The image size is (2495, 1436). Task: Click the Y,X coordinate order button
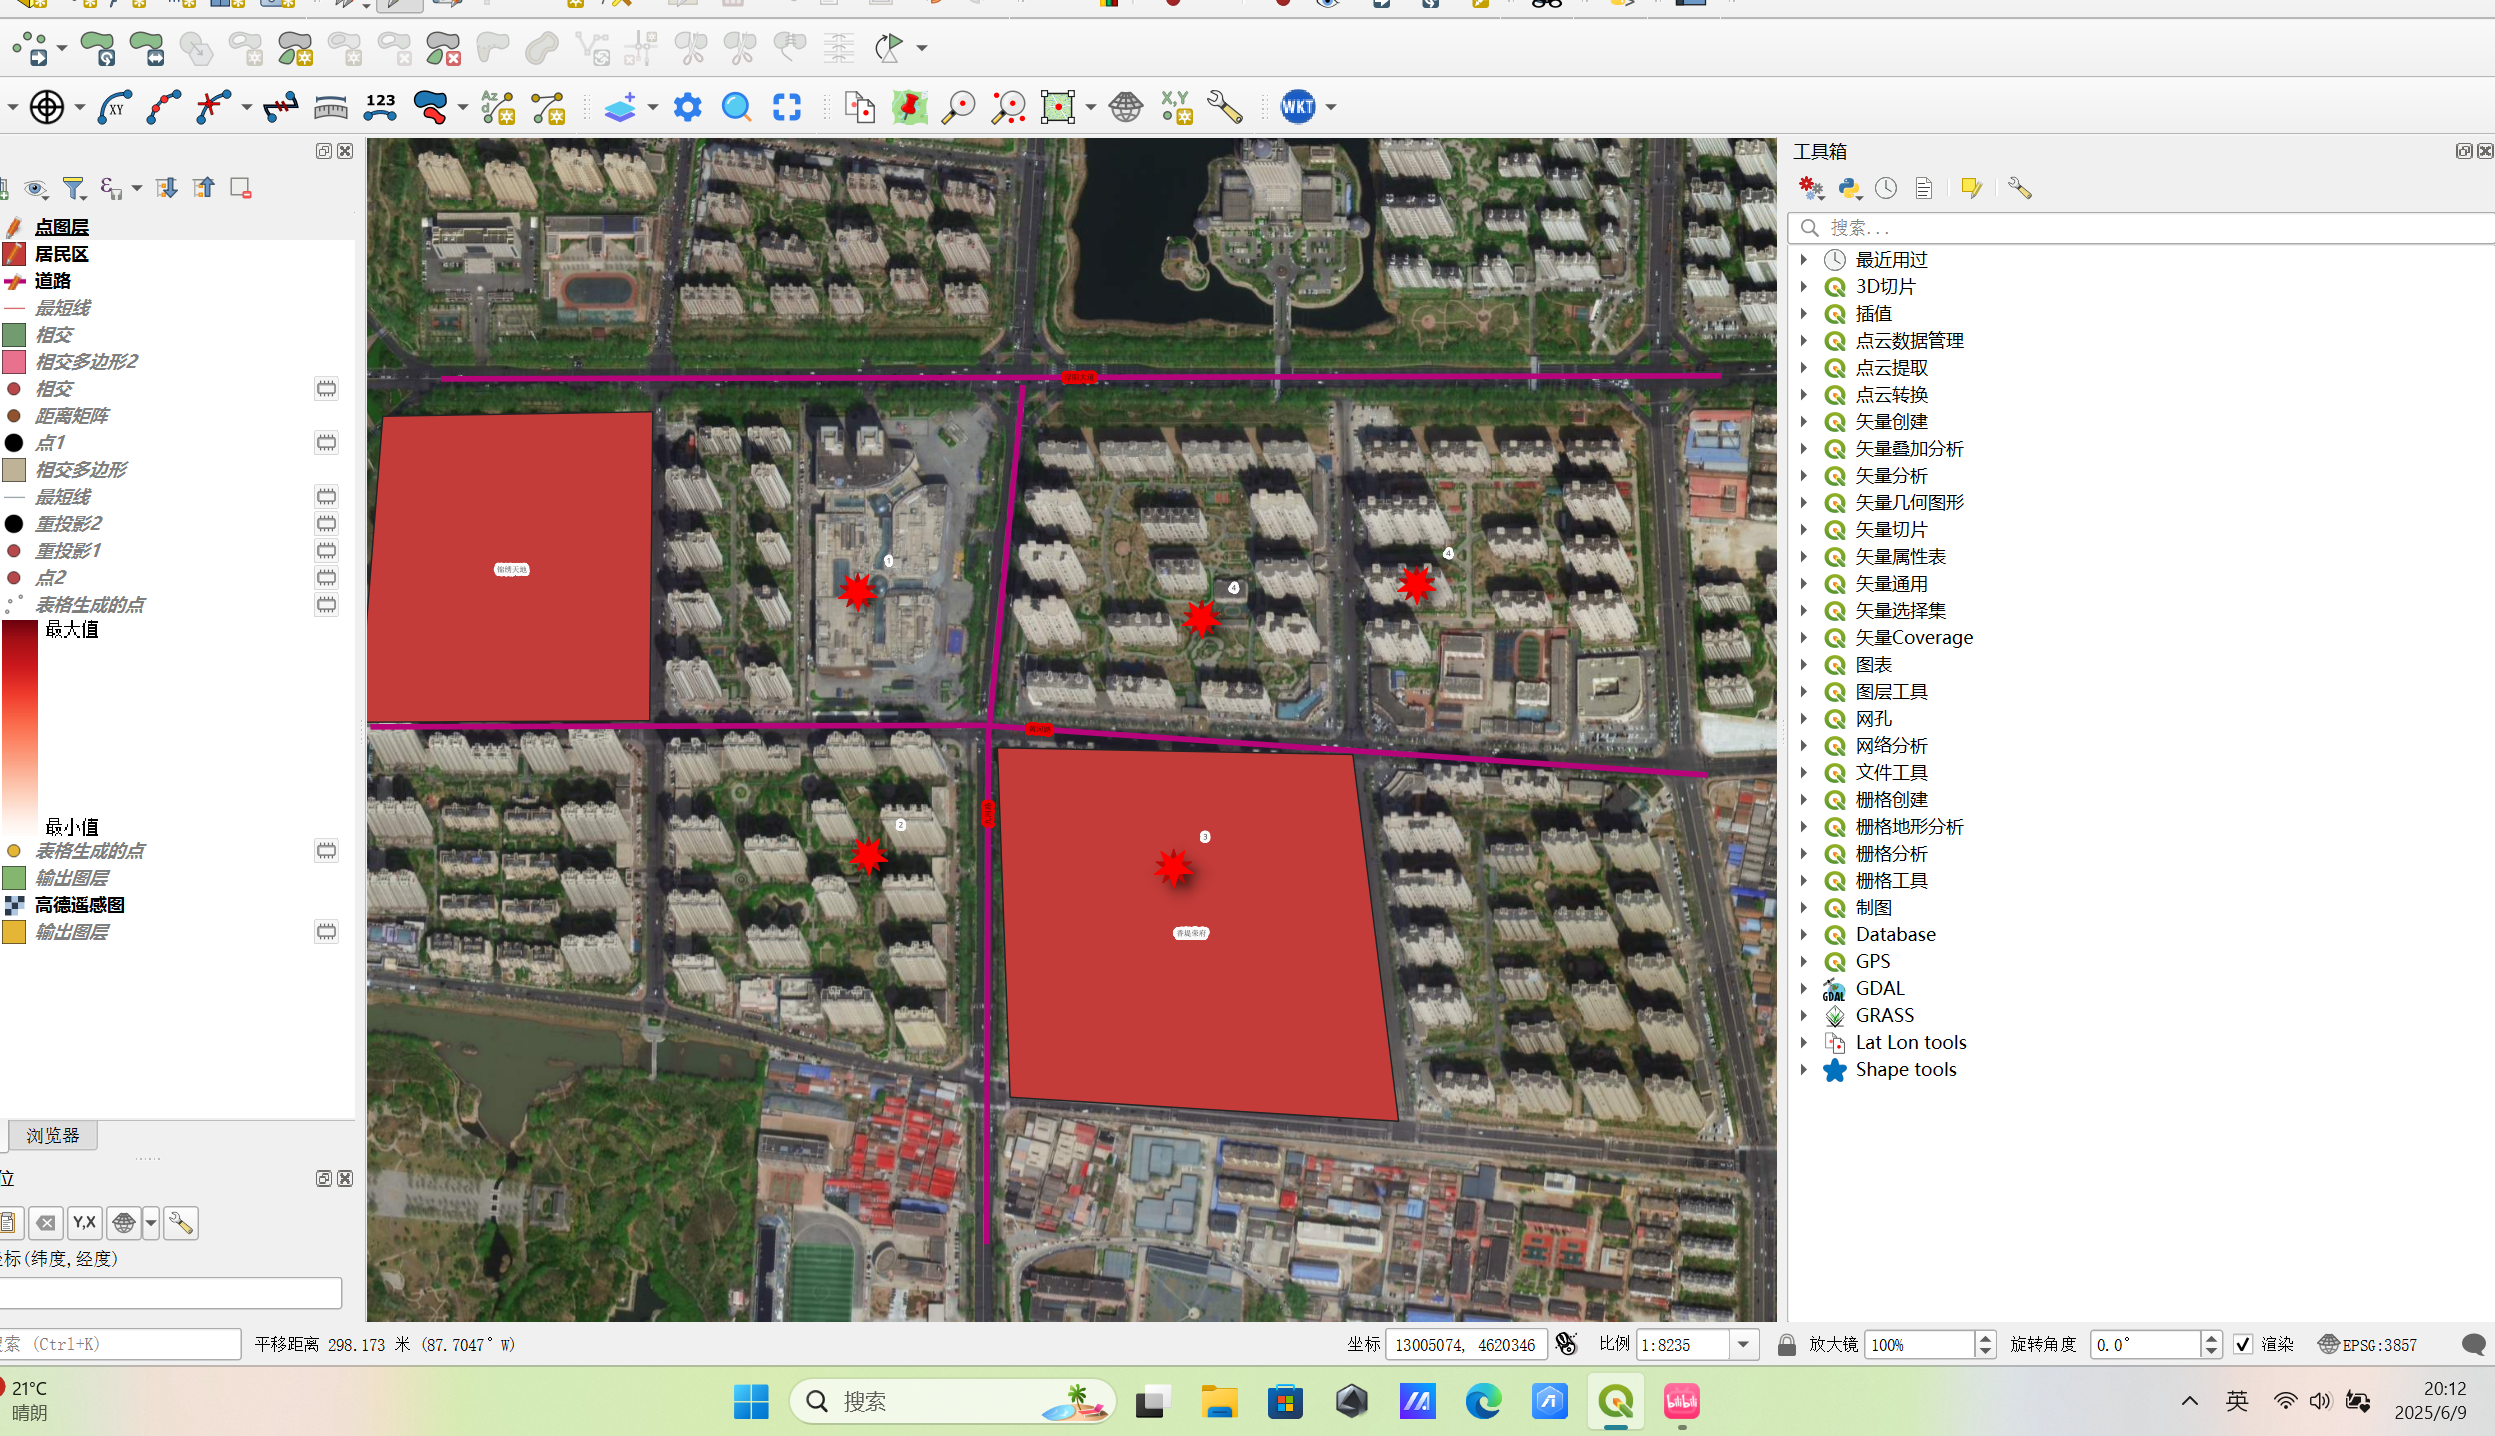point(84,1222)
